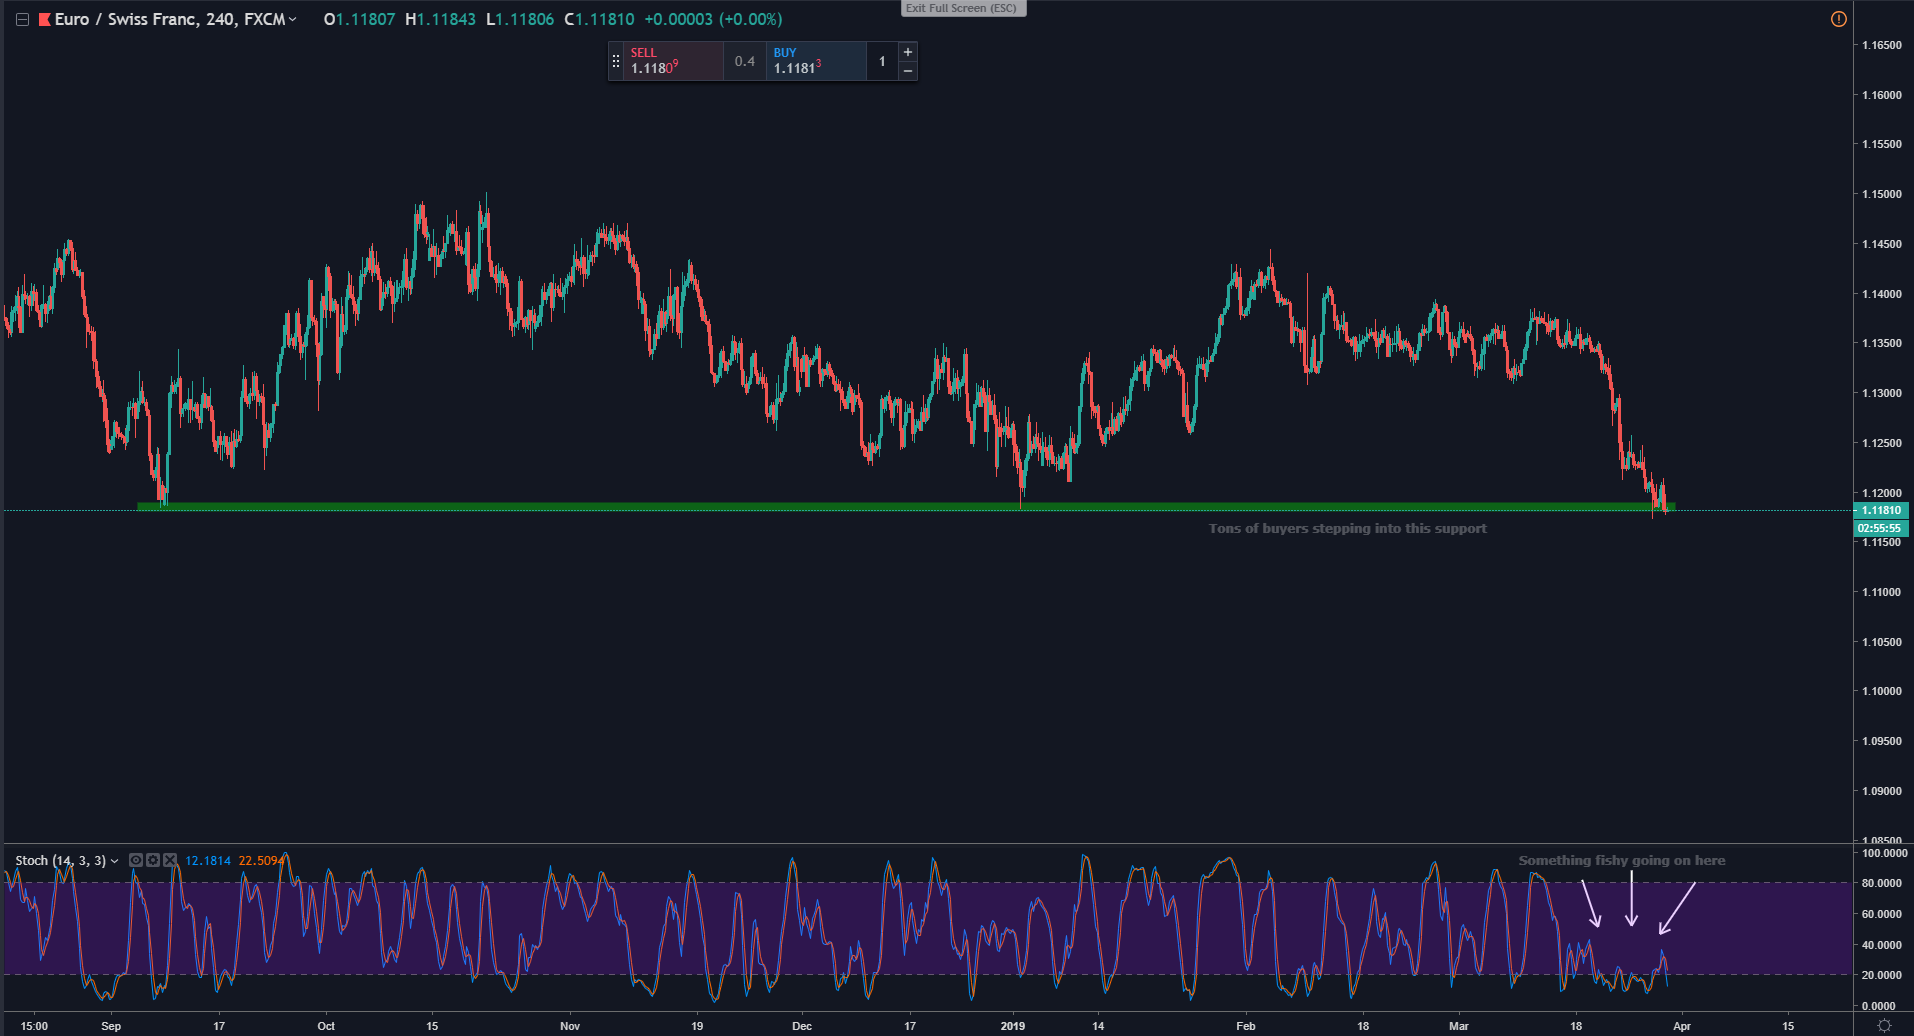Collapse the main chart pane legend
The width and height of the screenshot is (1914, 1036).
(22, 20)
